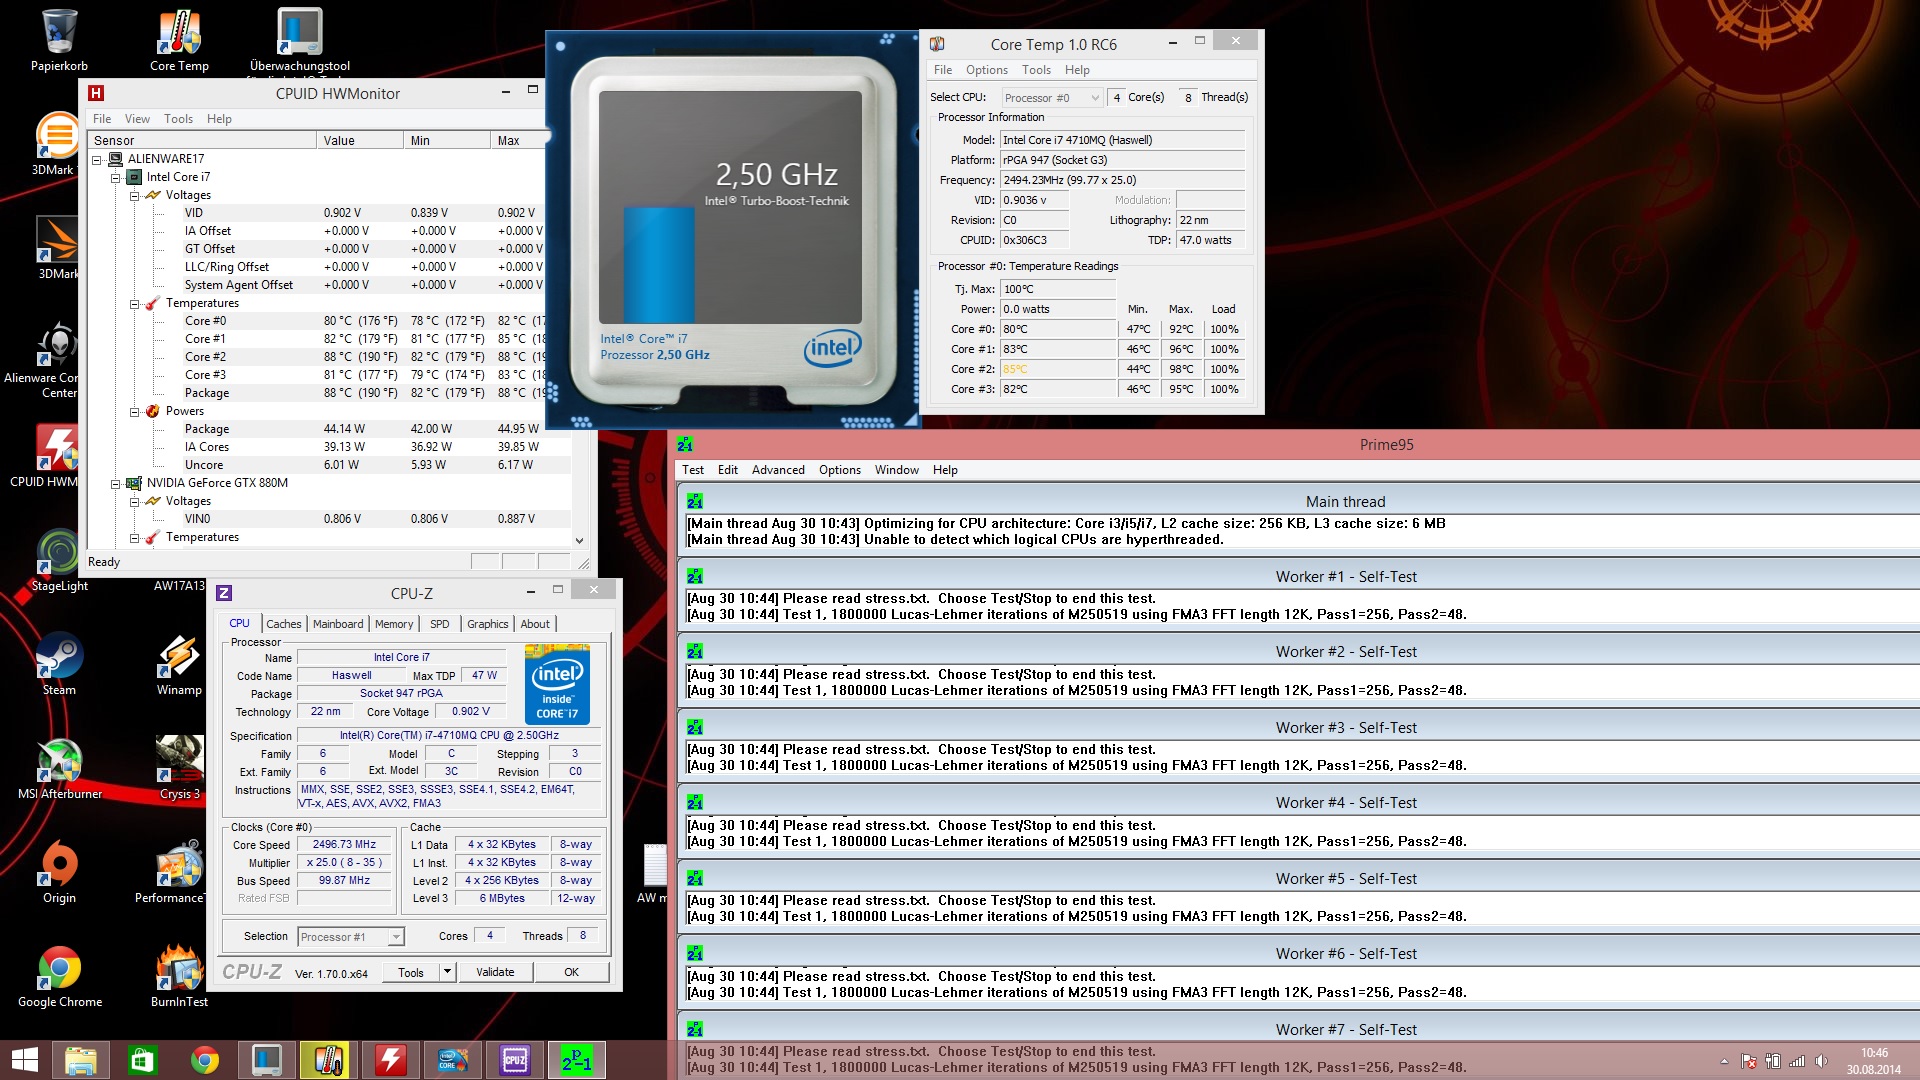Switch to Memory tab in CPU-Z
The height and width of the screenshot is (1080, 1920).
tap(394, 624)
